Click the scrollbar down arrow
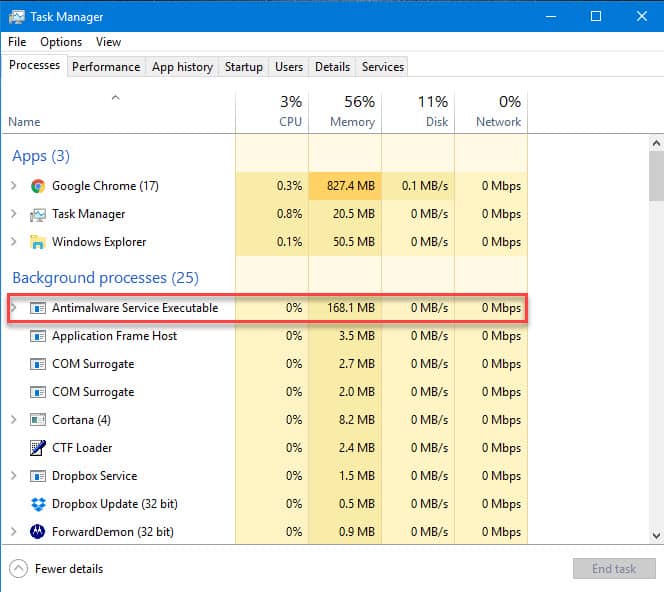The image size is (664, 592). tap(656, 536)
